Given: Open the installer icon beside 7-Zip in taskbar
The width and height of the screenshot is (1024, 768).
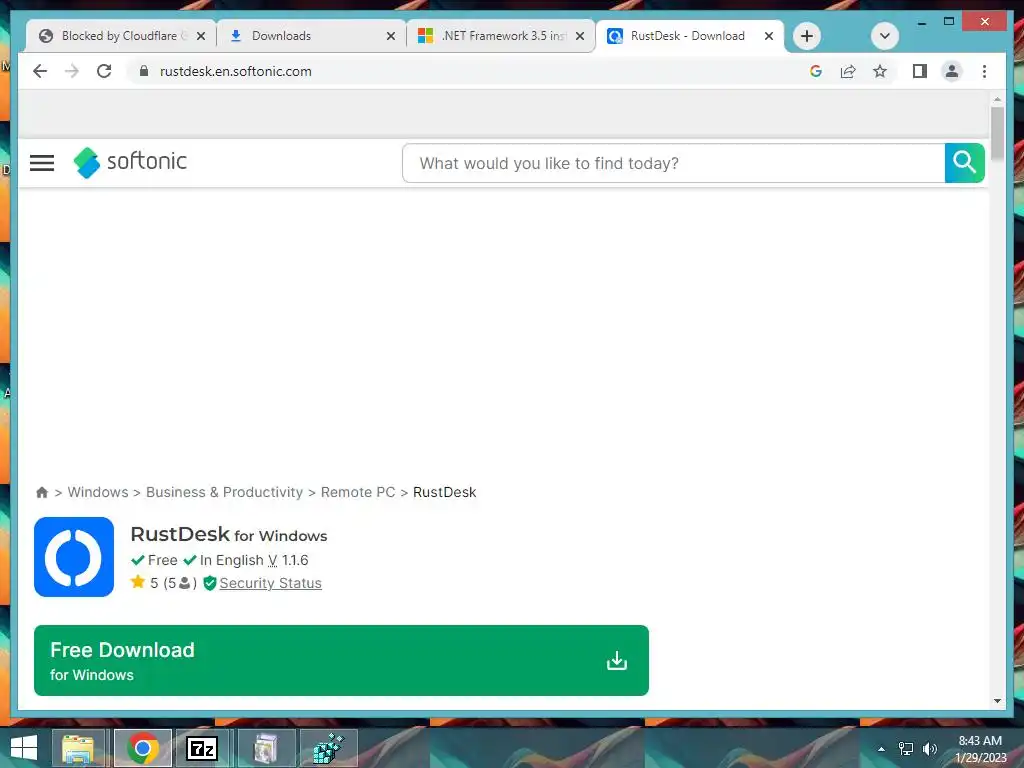Looking at the screenshot, I should (265, 748).
